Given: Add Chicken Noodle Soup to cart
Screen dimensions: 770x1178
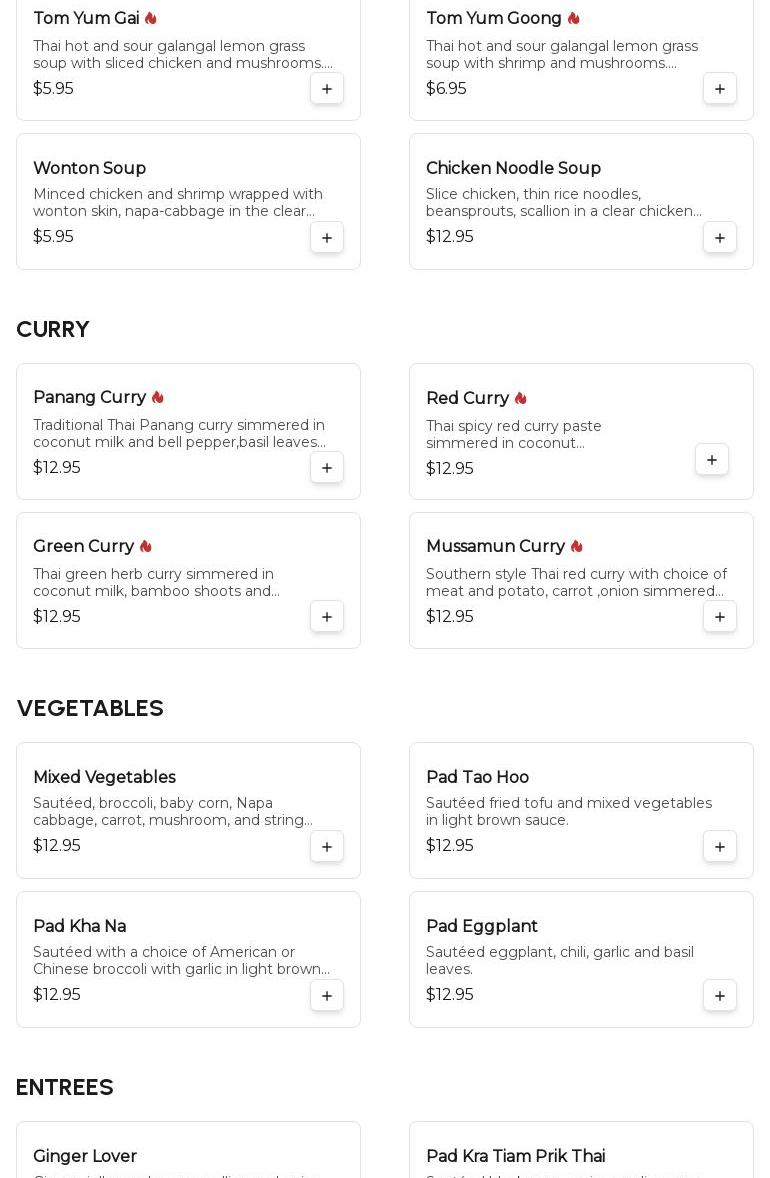Looking at the screenshot, I should pyautogui.click(x=720, y=237).
